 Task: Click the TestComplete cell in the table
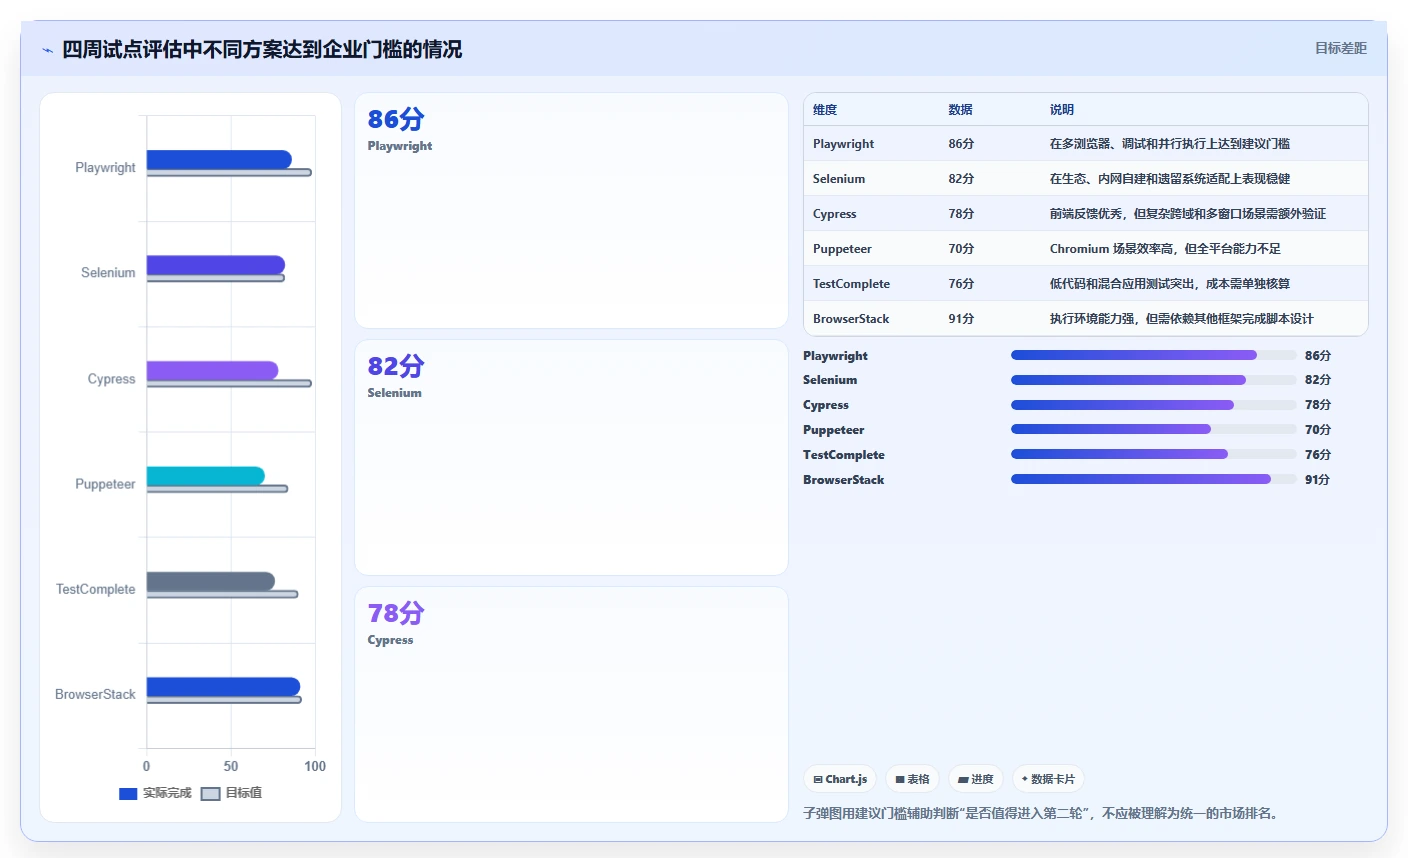[851, 284]
